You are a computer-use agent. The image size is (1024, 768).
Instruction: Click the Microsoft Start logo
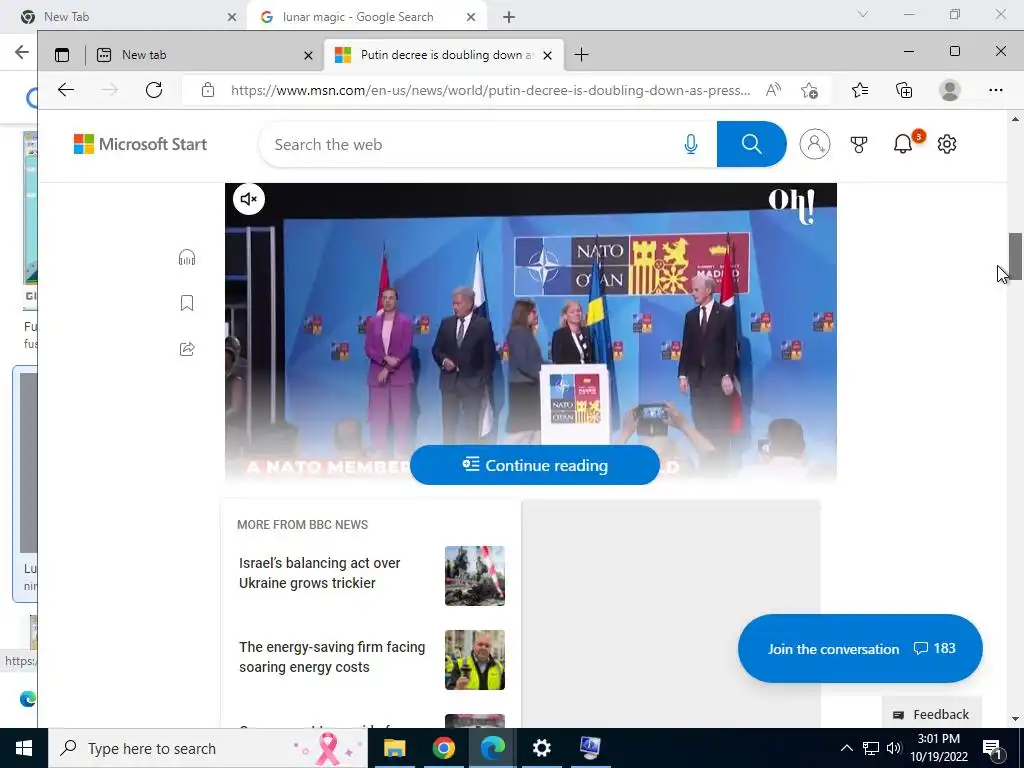pos(140,144)
